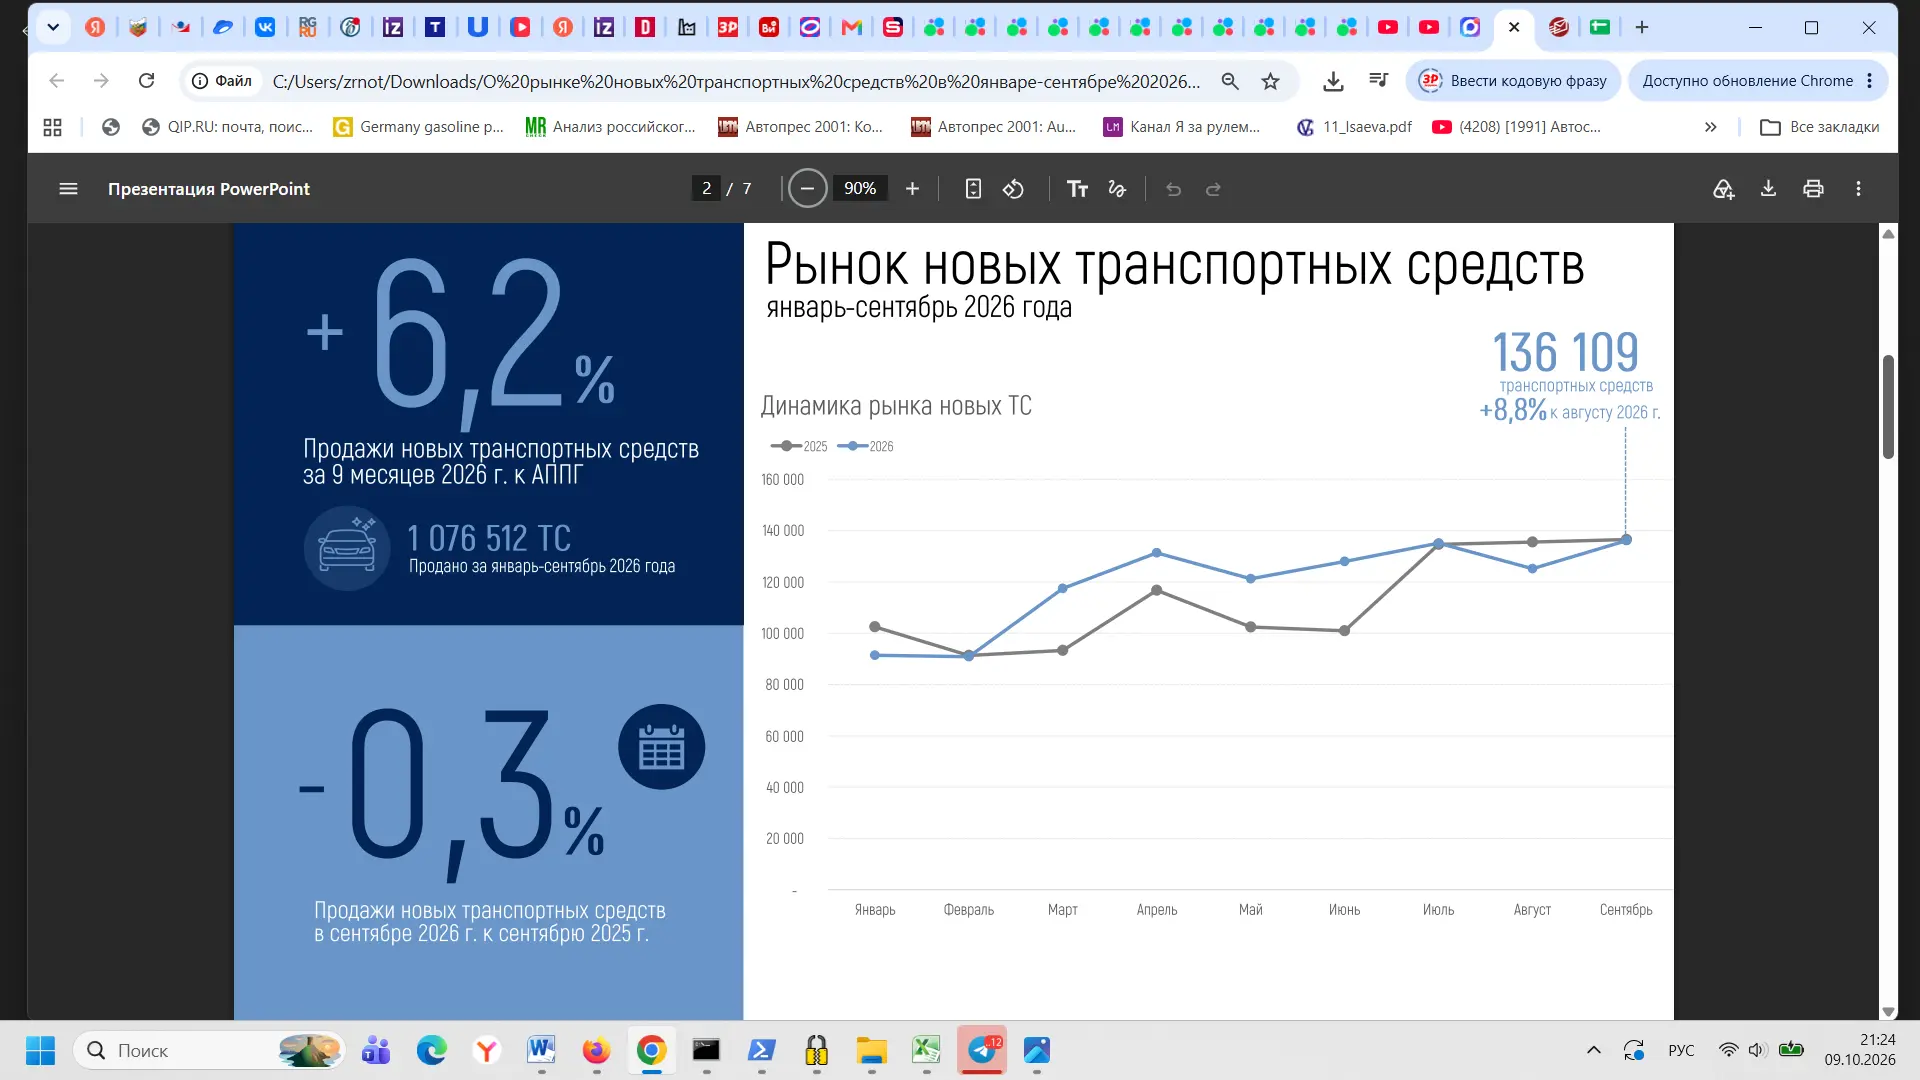This screenshot has height=1080, width=1920.
Task: Click the 90% zoom level field
Action: (x=860, y=189)
